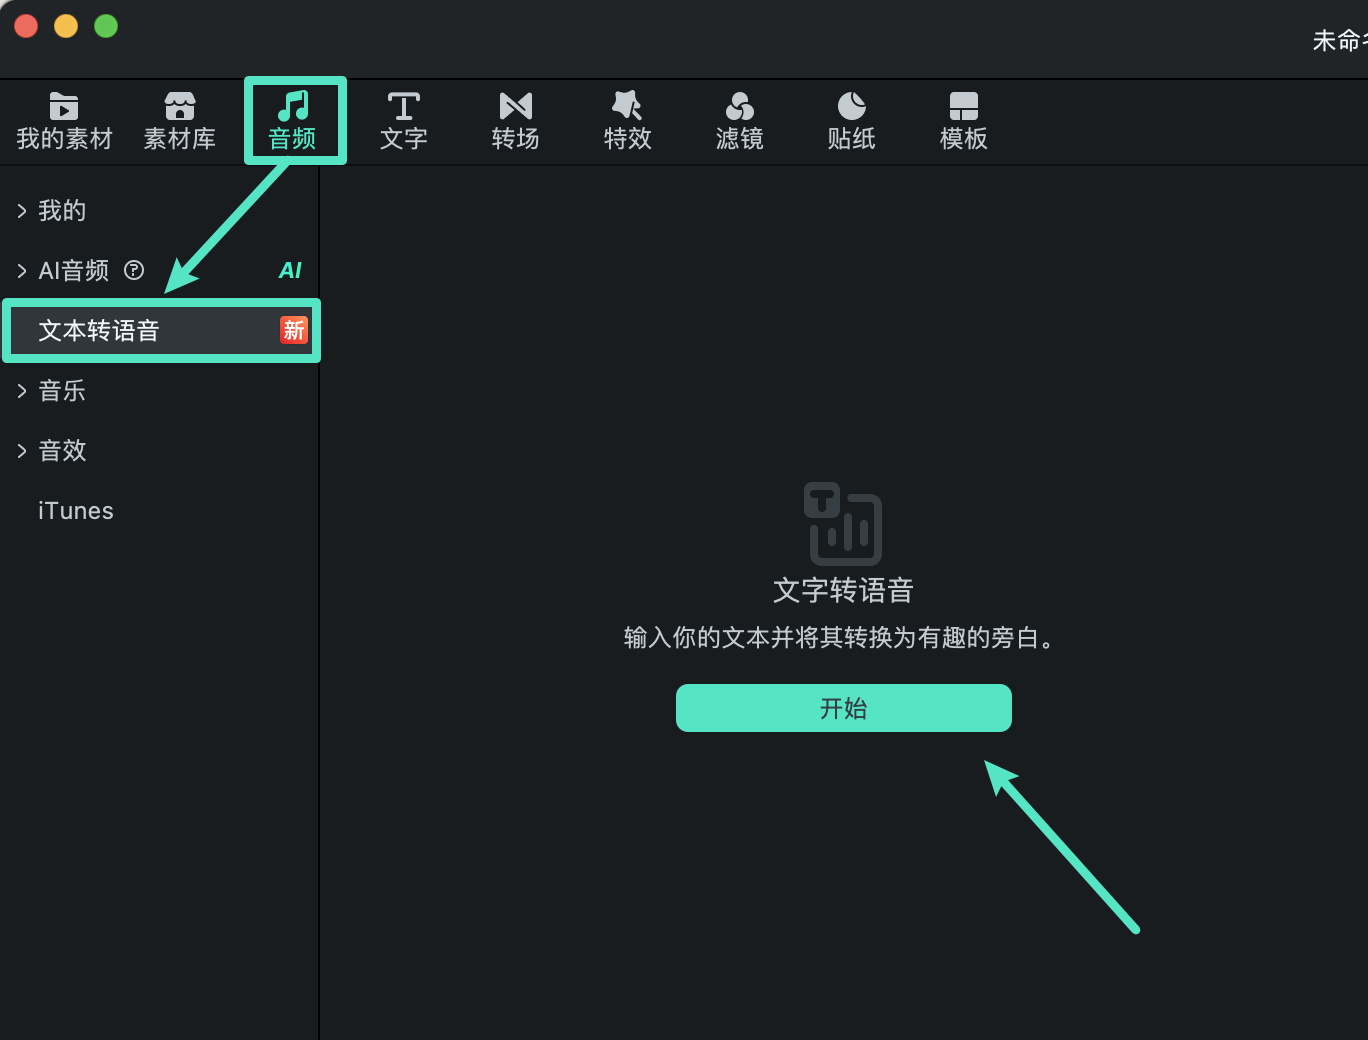Click the red close window button

26,26
